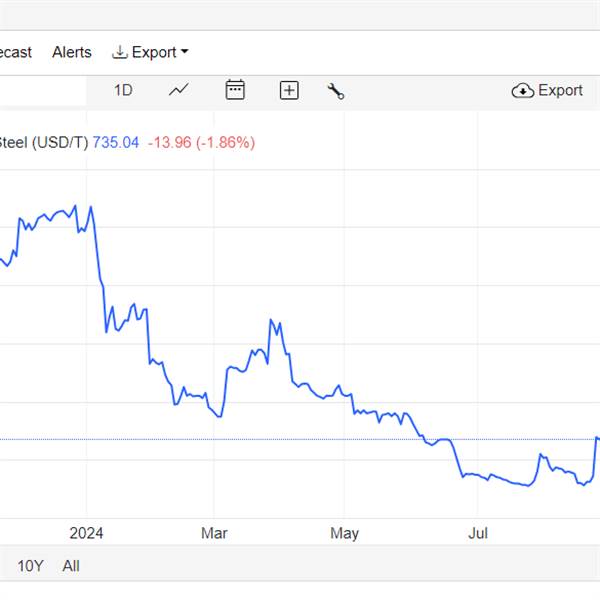Click the Mar axis label

pyautogui.click(x=214, y=533)
